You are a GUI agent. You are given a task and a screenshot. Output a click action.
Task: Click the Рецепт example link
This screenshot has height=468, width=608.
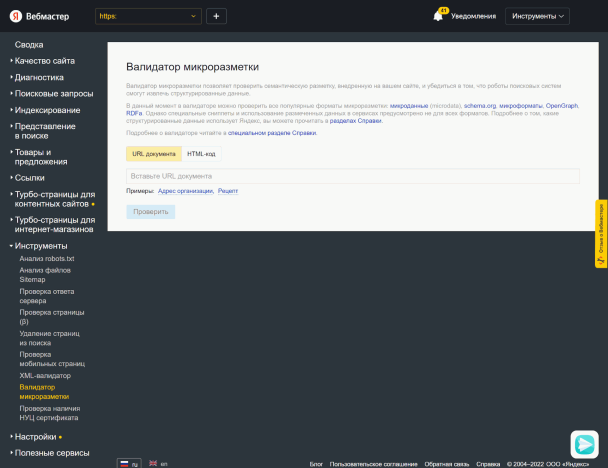pyautogui.click(x=228, y=190)
